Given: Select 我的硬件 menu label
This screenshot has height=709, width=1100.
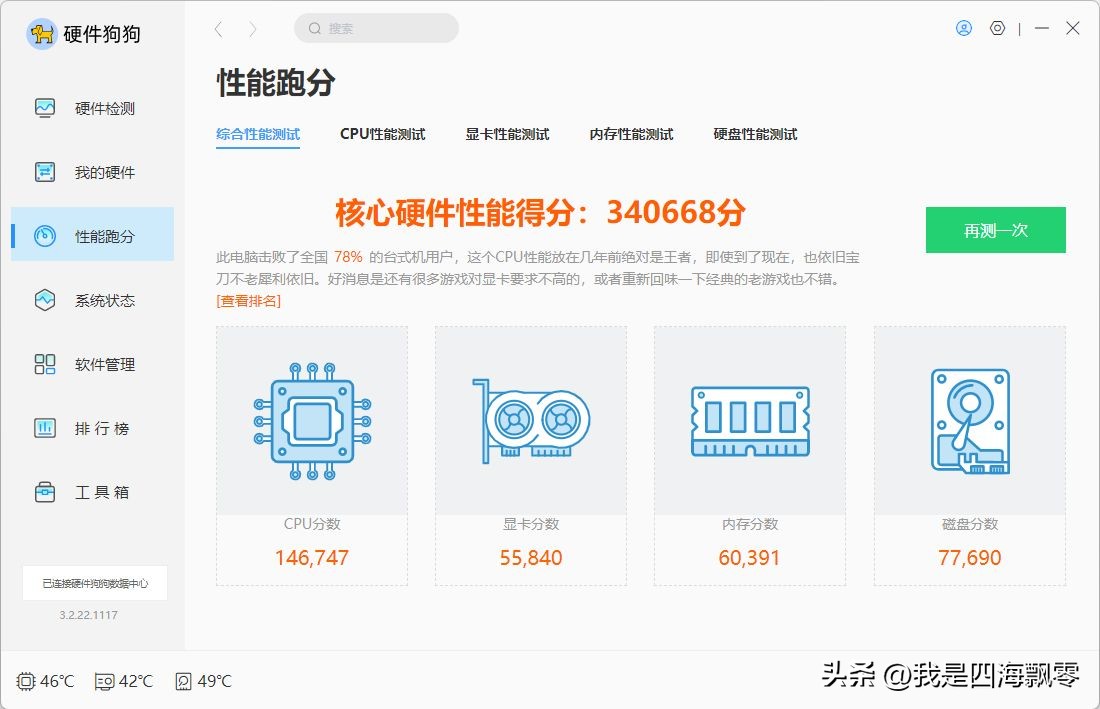Looking at the screenshot, I should pos(105,173).
